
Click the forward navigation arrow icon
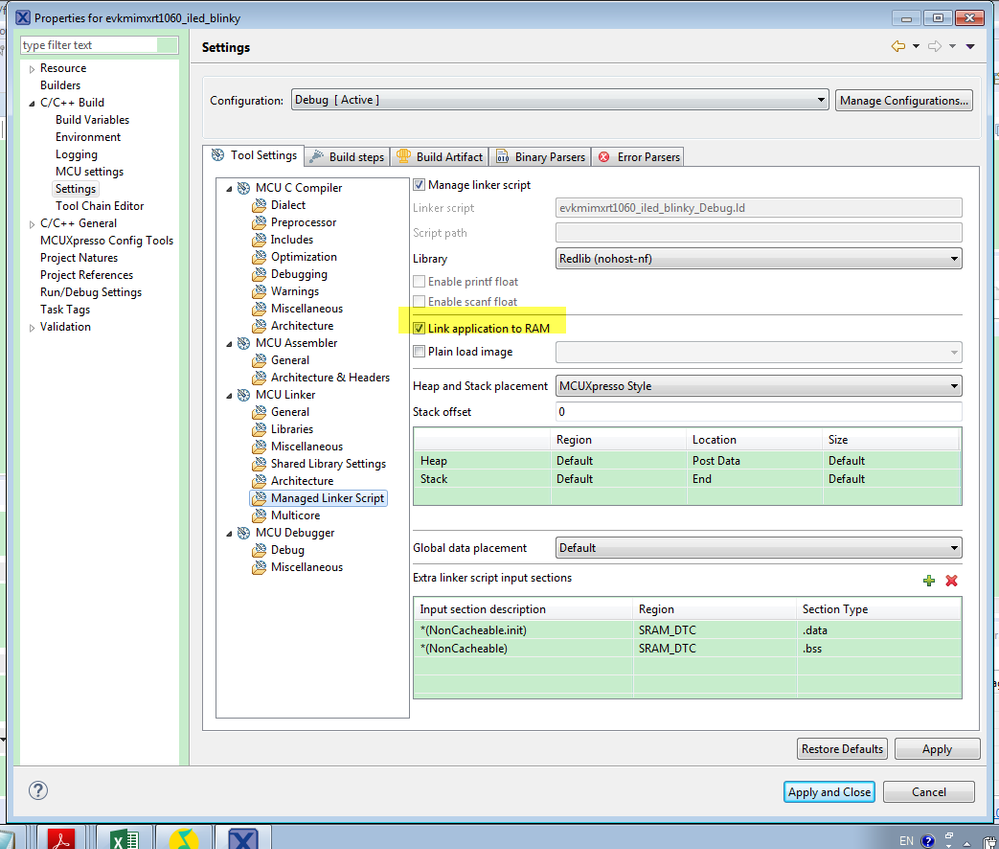tap(934, 46)
